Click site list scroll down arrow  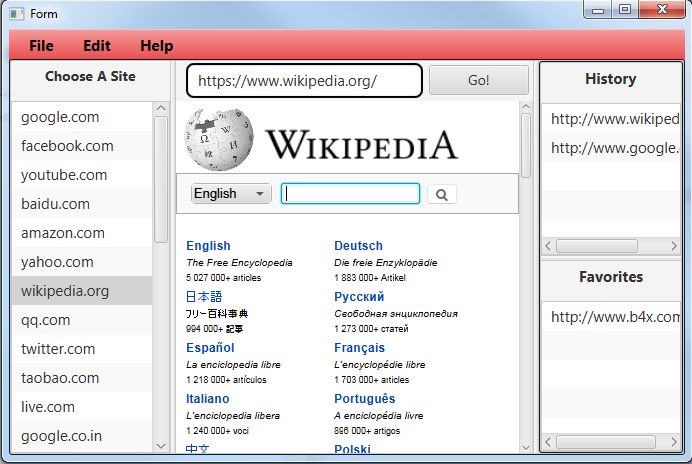(x=161, y=446)
